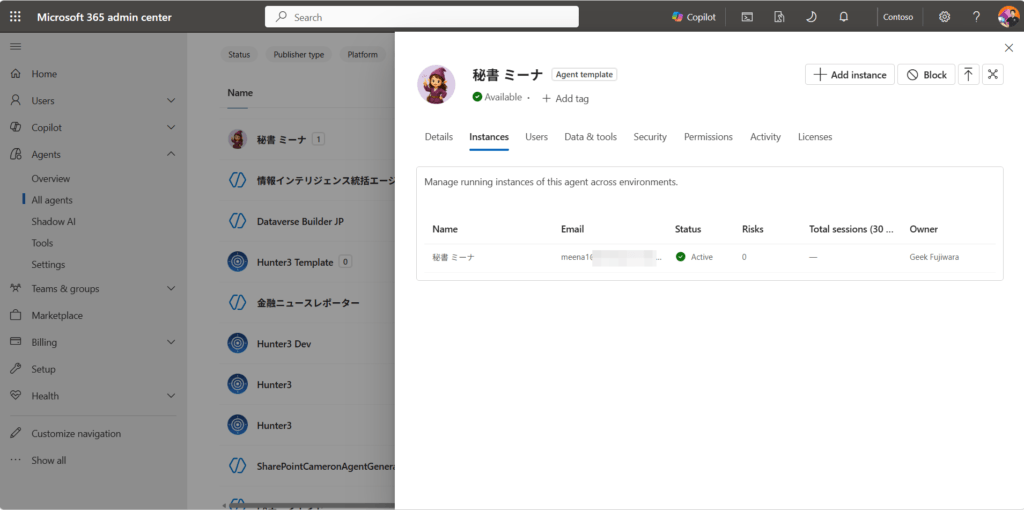Open the Permissions tab
This screenshot has height=510, width=1024.
(709, 137)
